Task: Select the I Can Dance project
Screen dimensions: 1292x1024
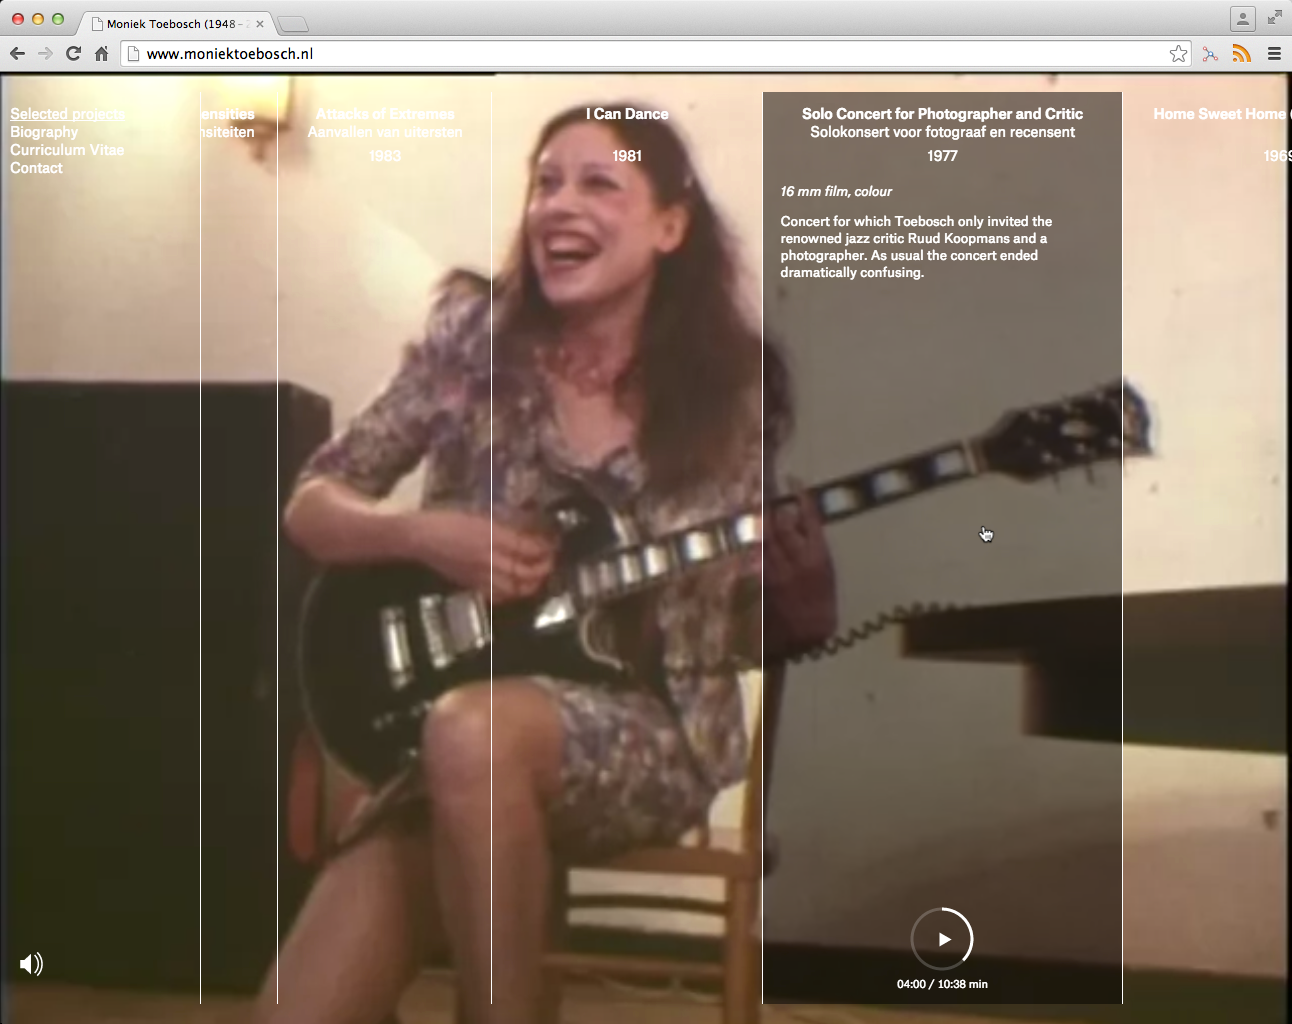Action: [627, 114]
